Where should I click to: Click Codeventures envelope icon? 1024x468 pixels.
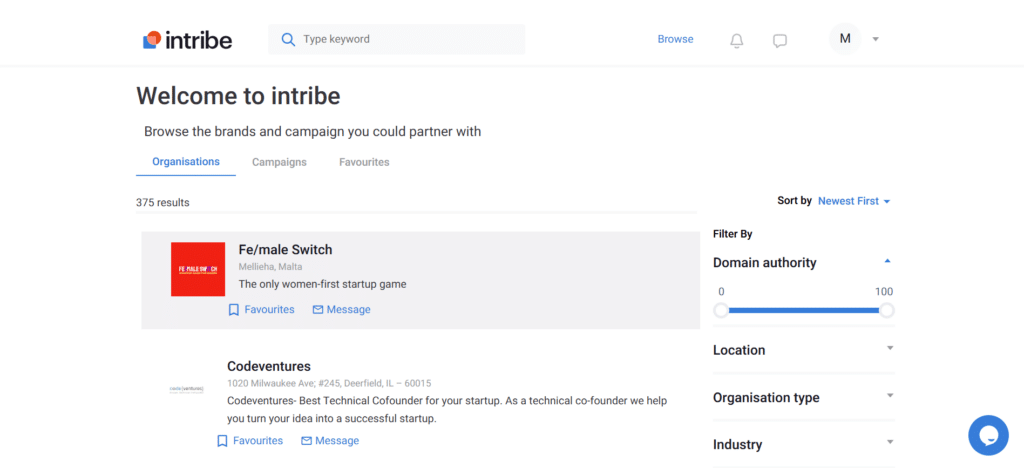click(306, 441)
